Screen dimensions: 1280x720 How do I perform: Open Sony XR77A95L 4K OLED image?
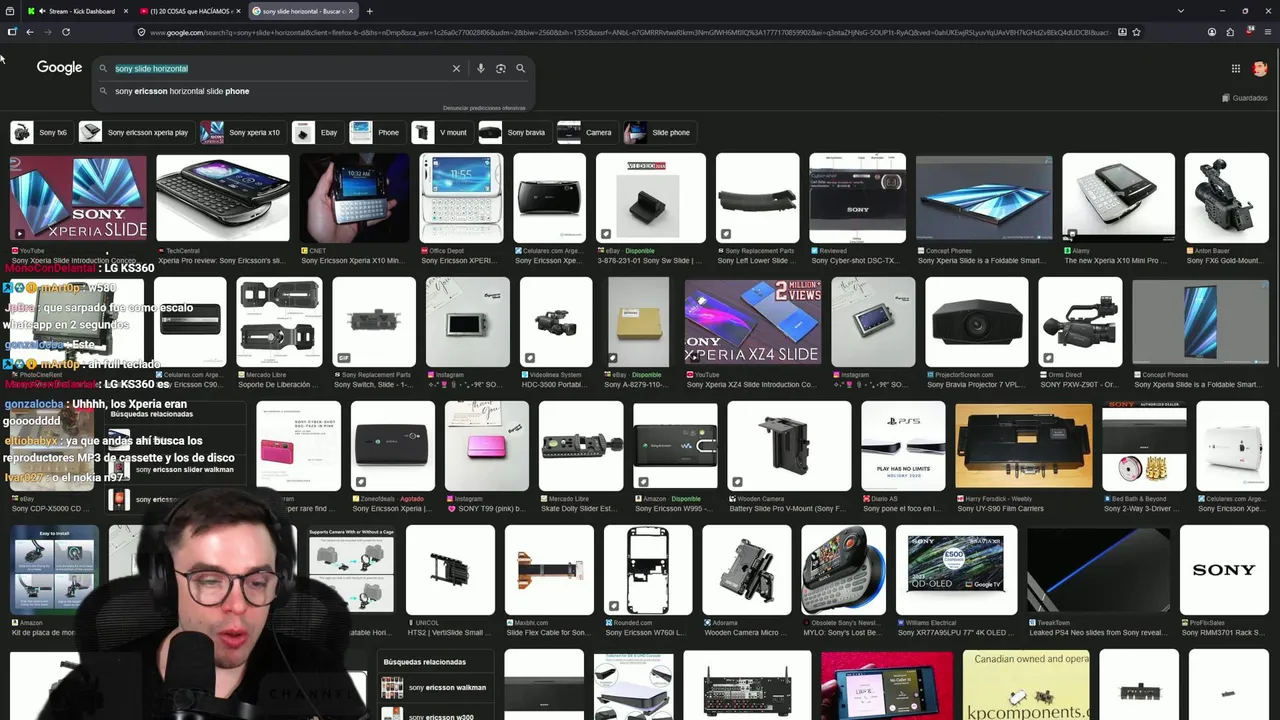(x=956, y=570)
